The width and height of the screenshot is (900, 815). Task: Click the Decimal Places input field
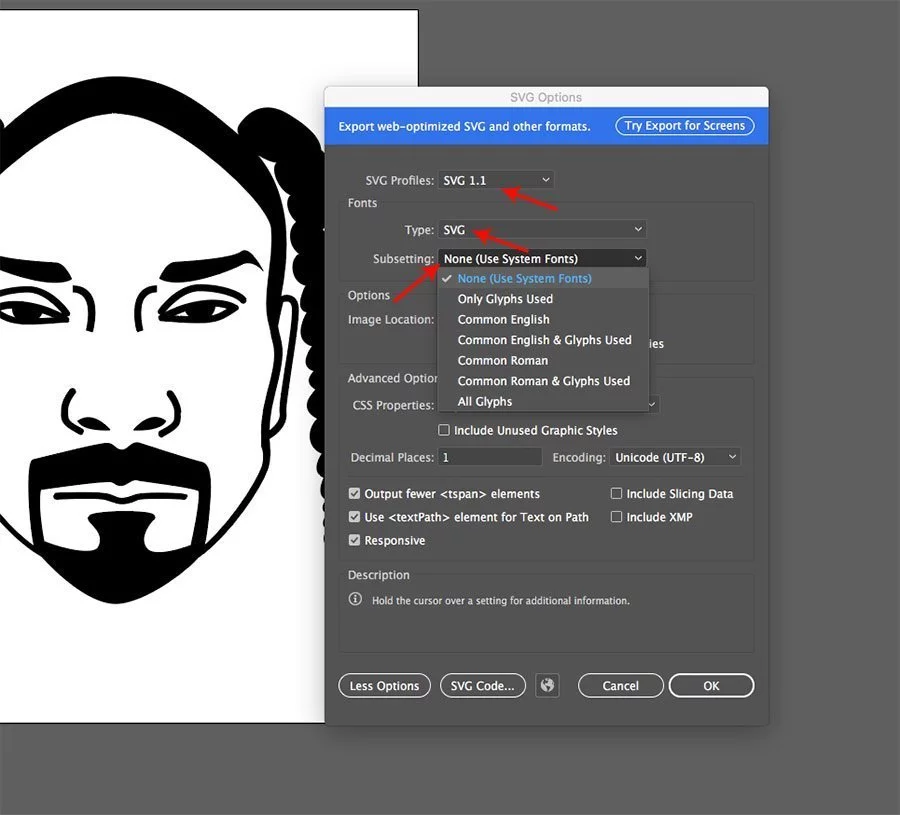point(490,457)
